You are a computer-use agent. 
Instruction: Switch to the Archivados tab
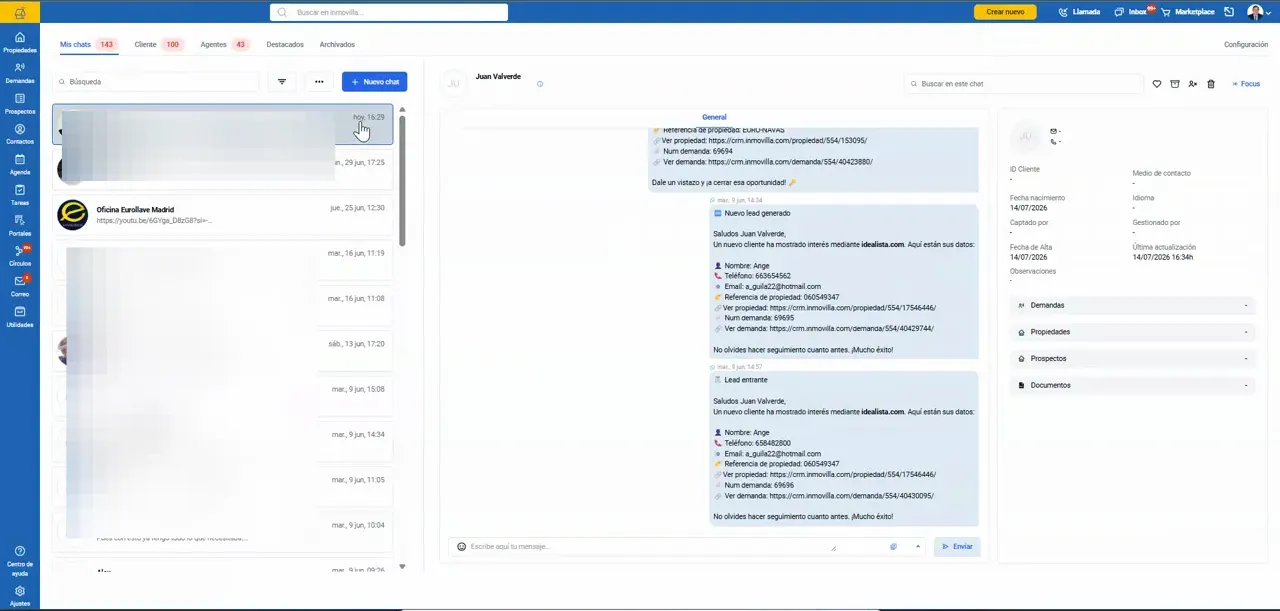click(x=337, y=45)
